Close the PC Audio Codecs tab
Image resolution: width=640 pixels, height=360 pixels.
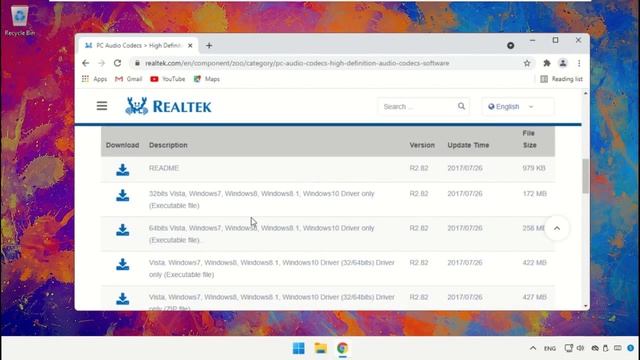click(190, 46)
